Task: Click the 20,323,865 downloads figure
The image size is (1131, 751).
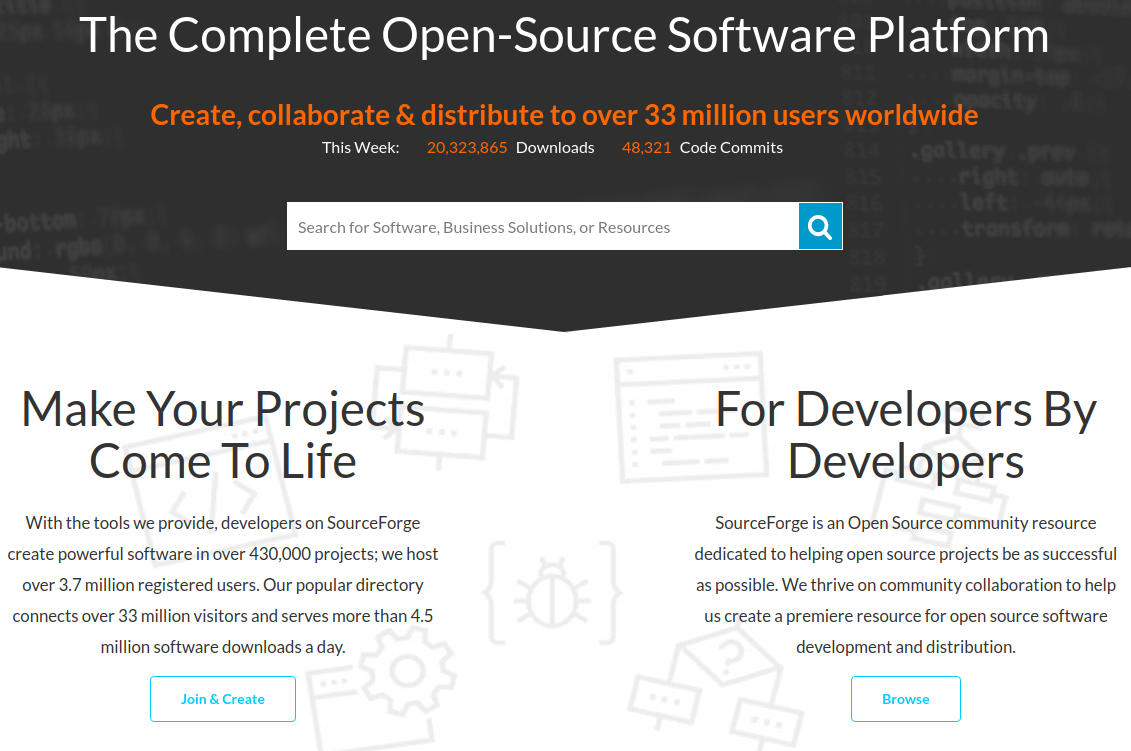Action: point(467,147)
